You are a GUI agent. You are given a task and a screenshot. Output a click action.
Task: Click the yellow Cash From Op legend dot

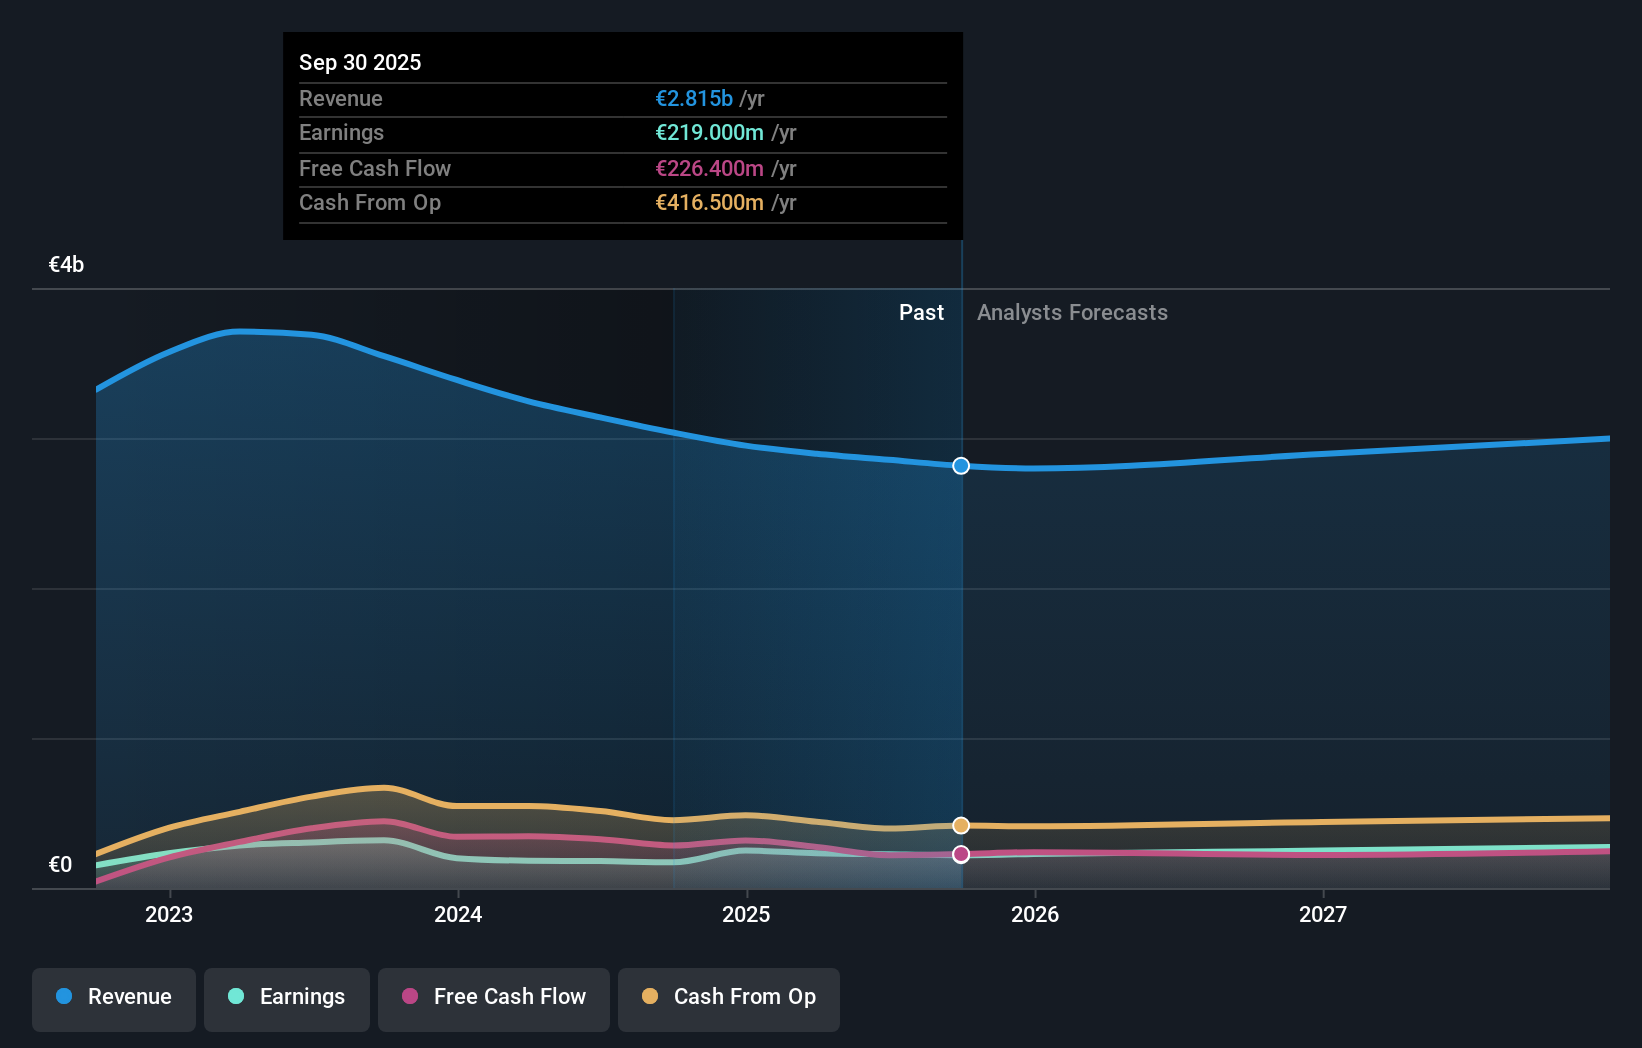[650, 997]
